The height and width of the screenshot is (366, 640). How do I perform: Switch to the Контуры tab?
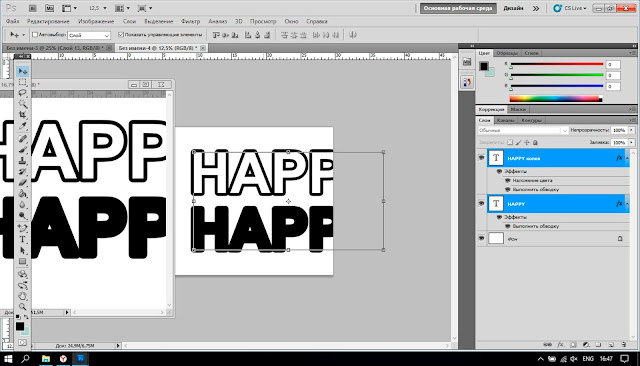click(531, 120)
